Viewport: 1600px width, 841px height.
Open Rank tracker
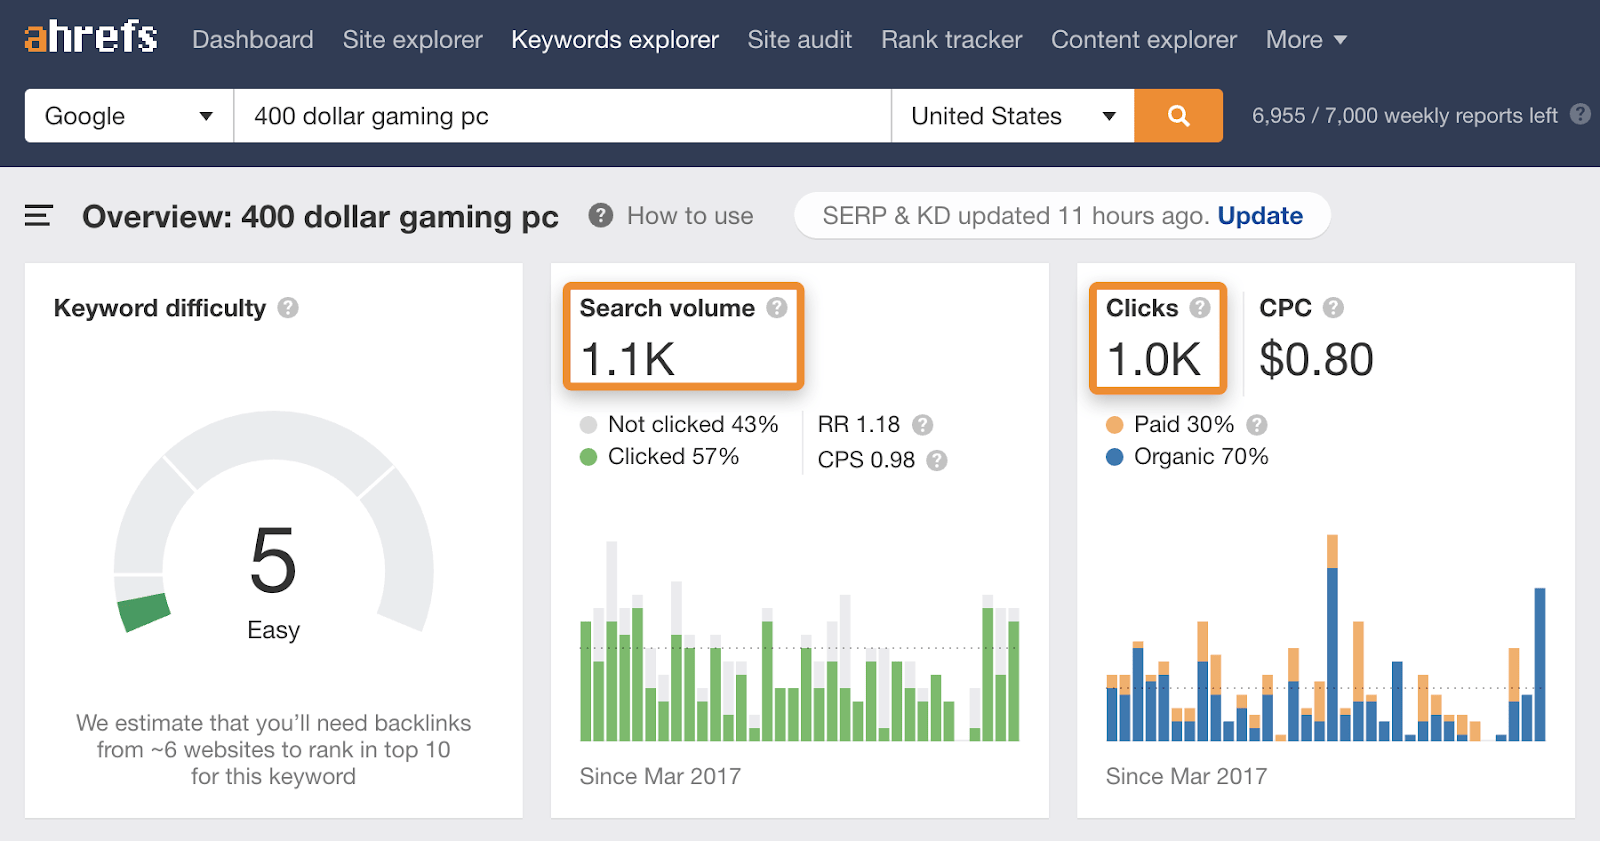pyautogui.click(x=952, y=40)
